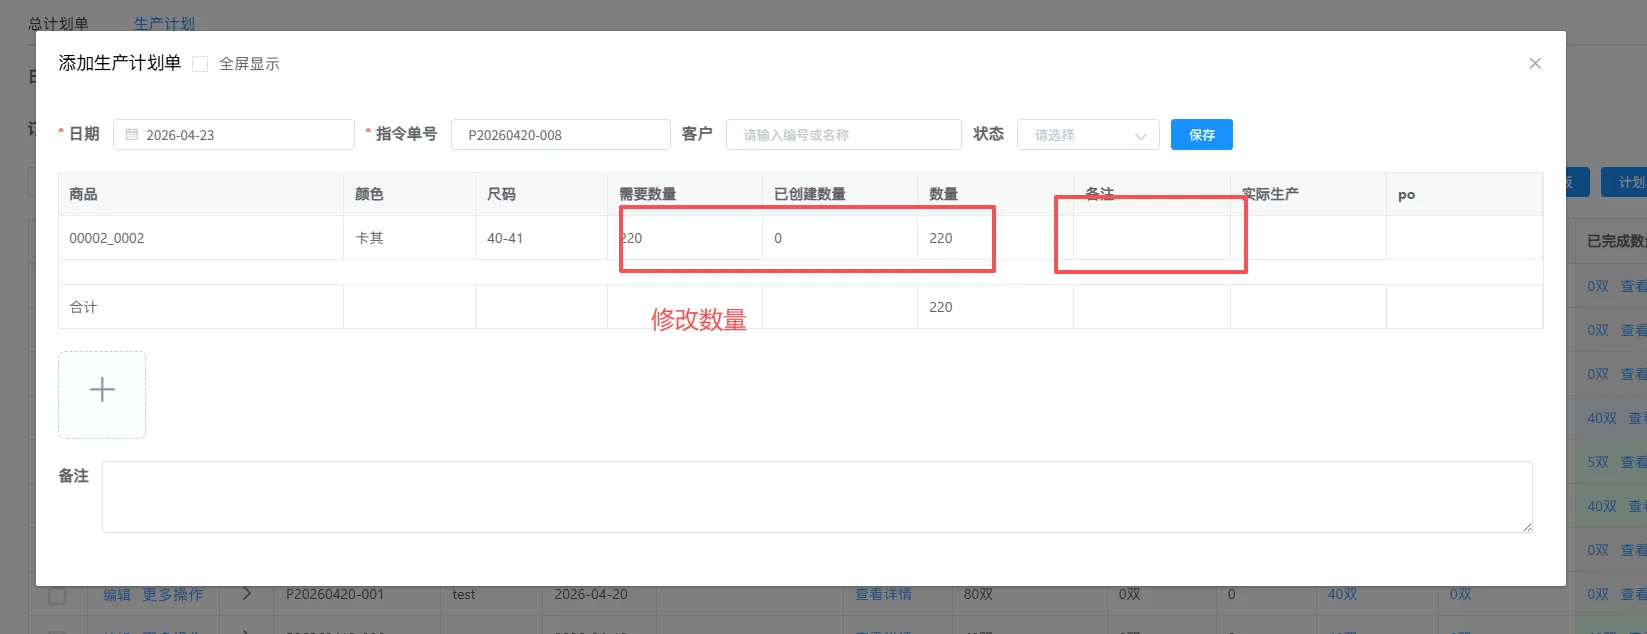Screen dimensions: 1647x634
Task: Click the empty 备注 cell in product row
Action: click(x=1151, y=238)
